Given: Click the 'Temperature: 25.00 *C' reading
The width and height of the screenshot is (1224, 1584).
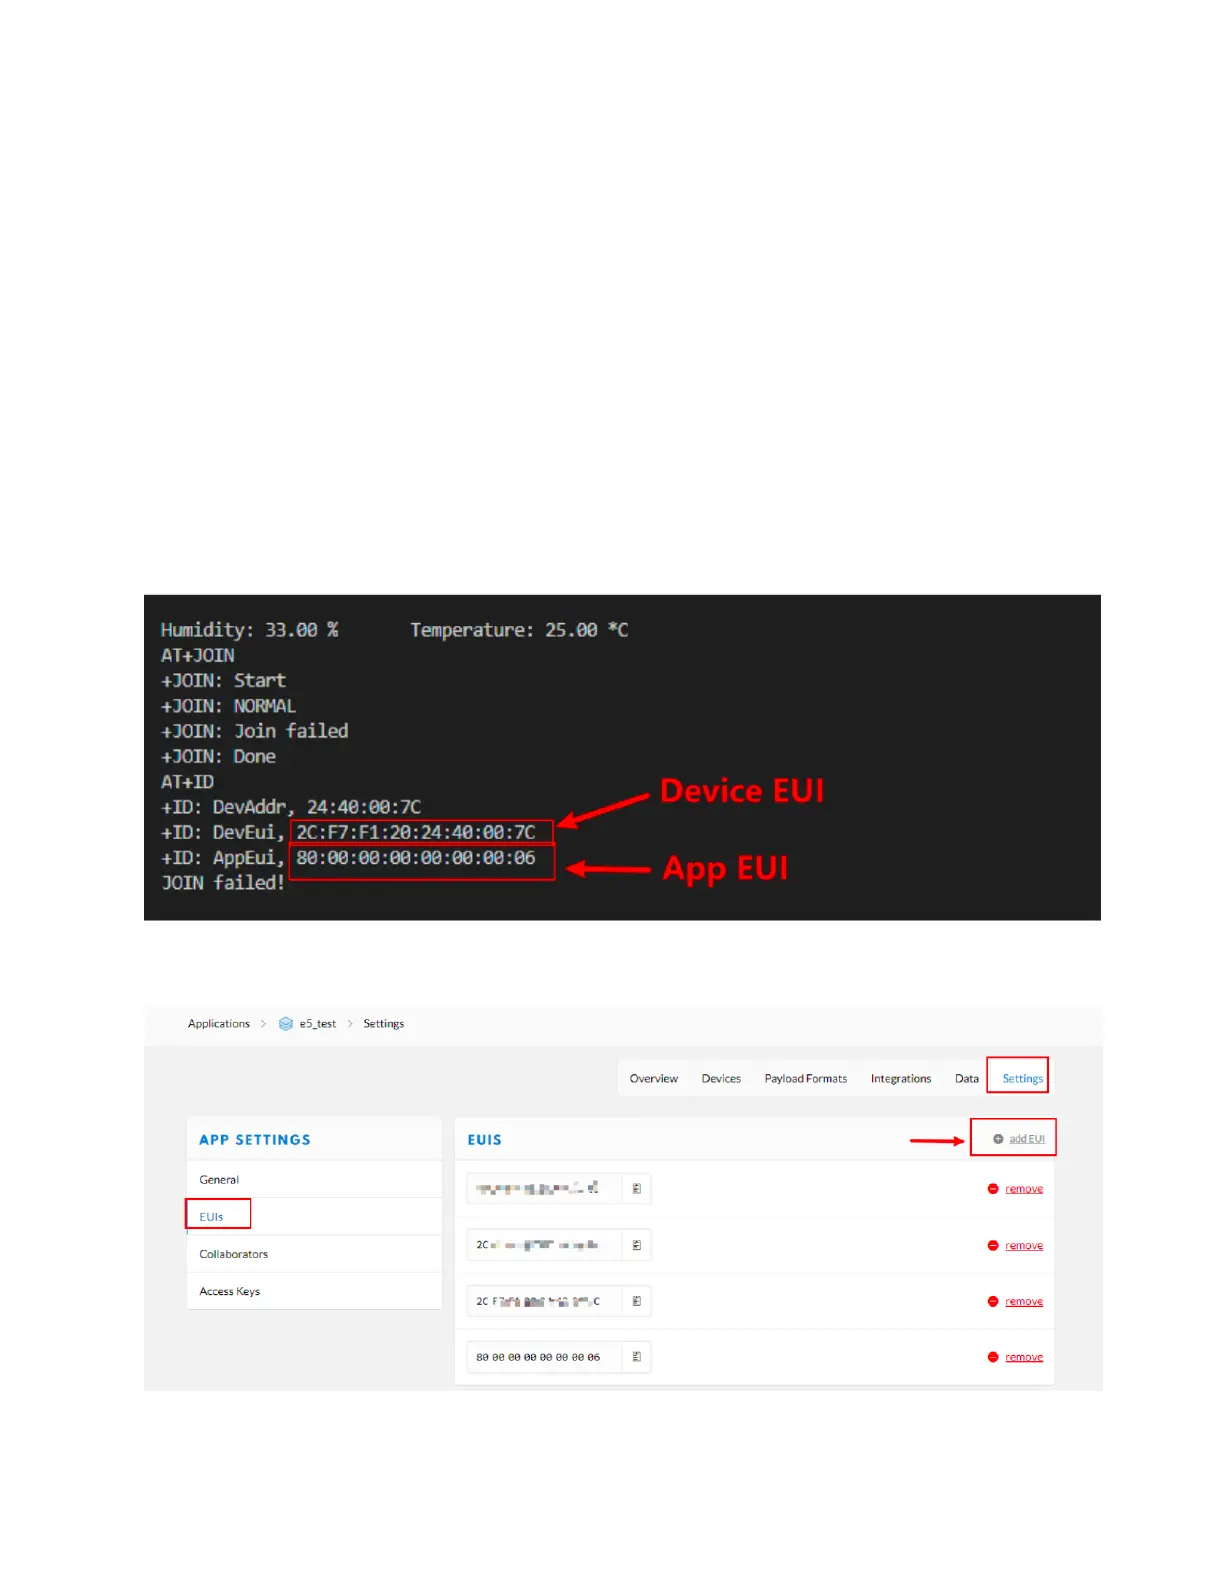Looking at the screenshot, I should click(x=519, y=630).
